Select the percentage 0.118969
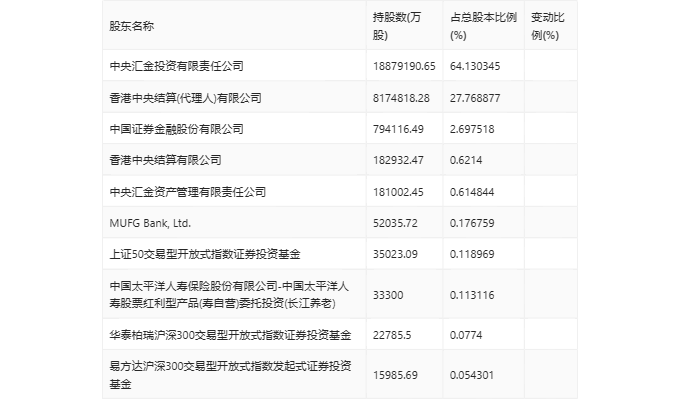 click(x=472, y=254)
